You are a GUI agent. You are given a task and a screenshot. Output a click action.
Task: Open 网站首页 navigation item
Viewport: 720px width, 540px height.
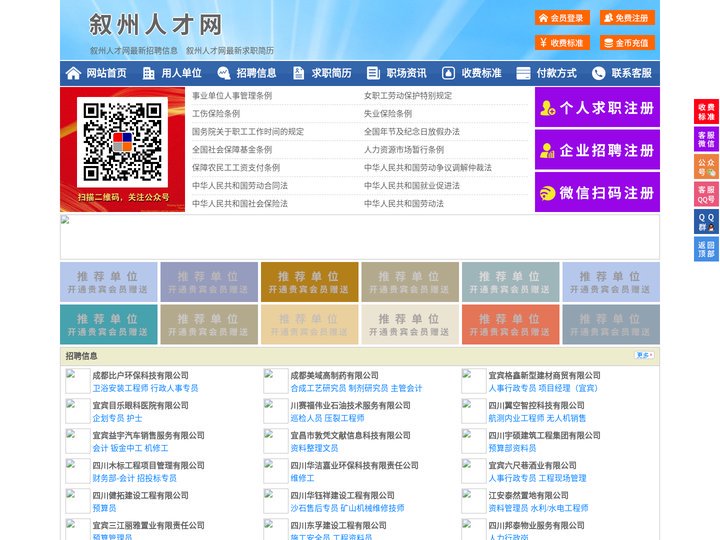coord(97,73)
